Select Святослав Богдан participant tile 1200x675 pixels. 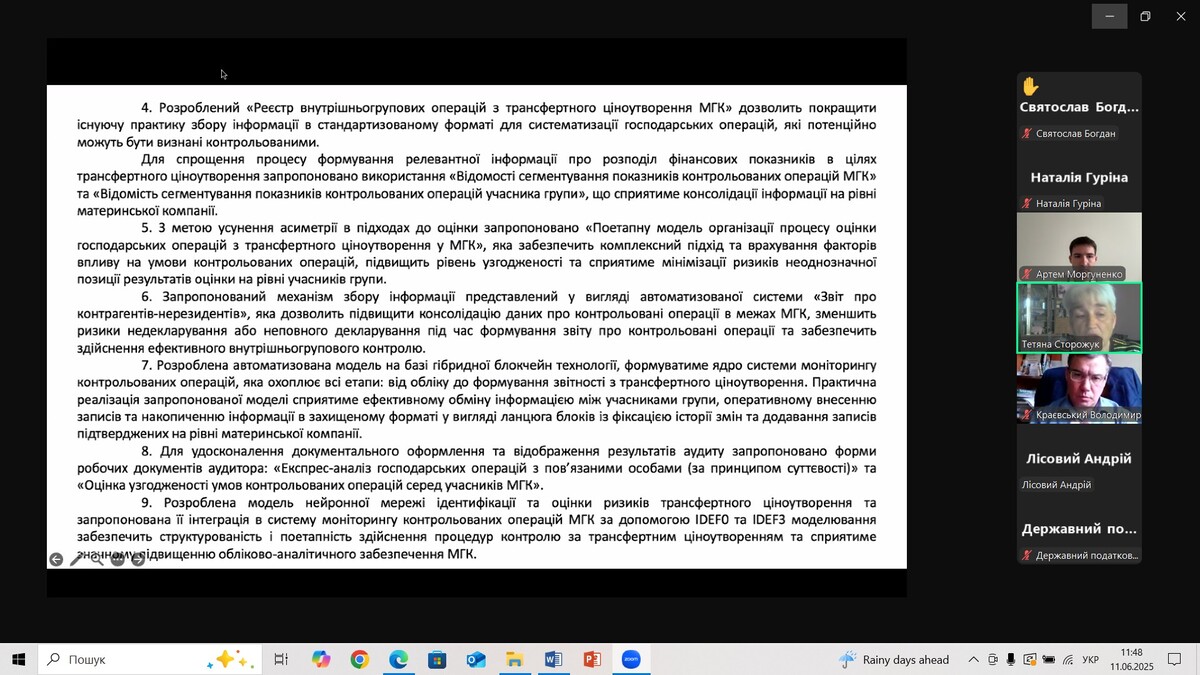coord(1079,107)
